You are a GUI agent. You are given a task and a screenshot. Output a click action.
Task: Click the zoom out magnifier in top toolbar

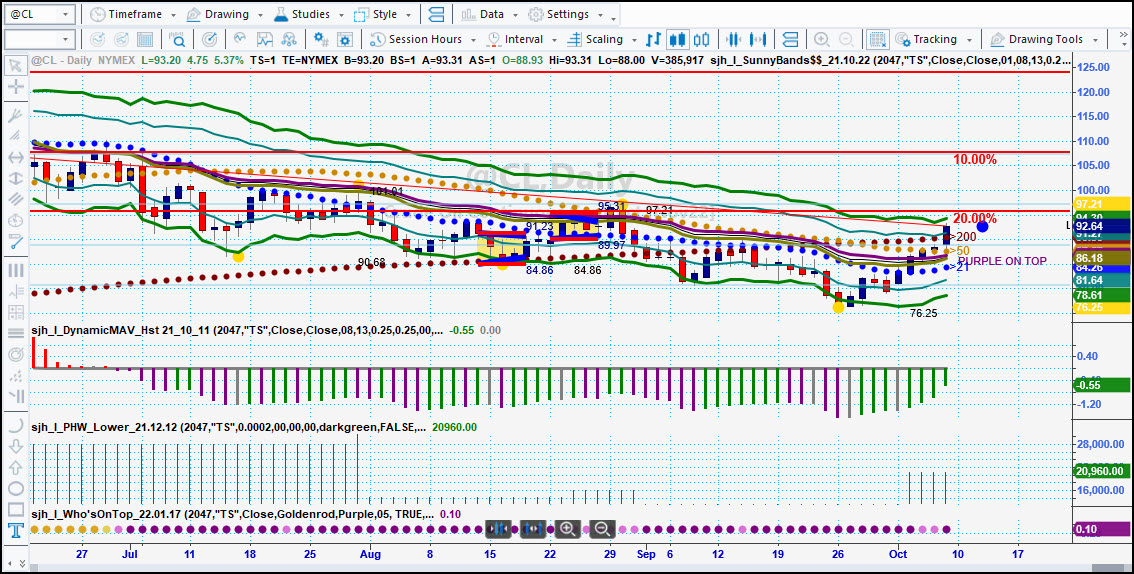pyautogui.click(x=845, y=39)
